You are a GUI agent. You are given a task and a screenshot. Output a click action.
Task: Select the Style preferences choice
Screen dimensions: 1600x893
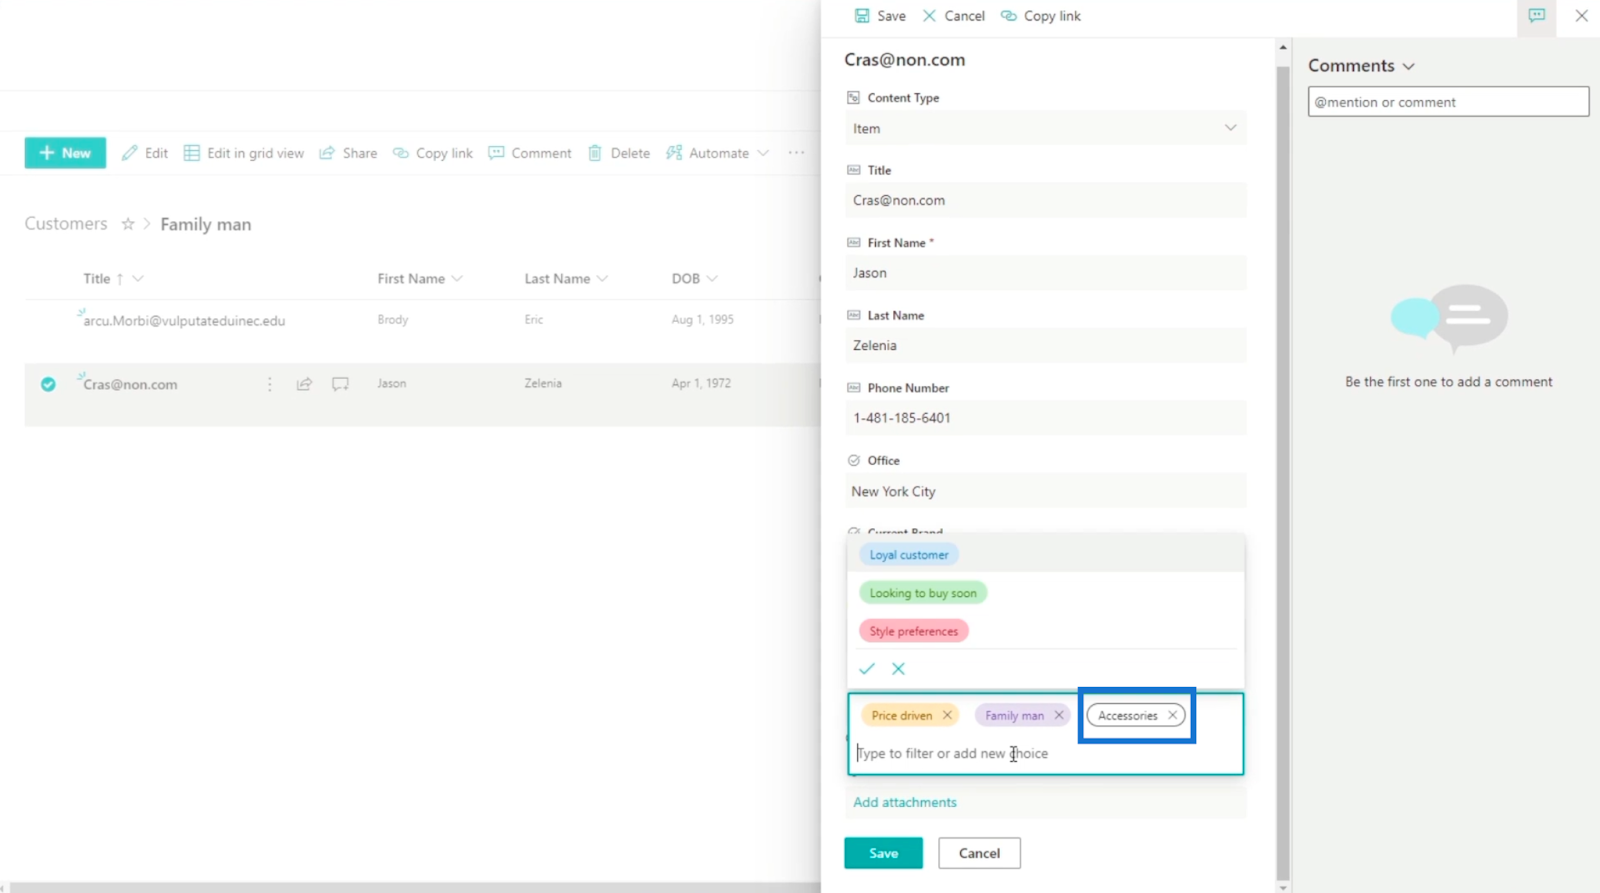(913, 631)
